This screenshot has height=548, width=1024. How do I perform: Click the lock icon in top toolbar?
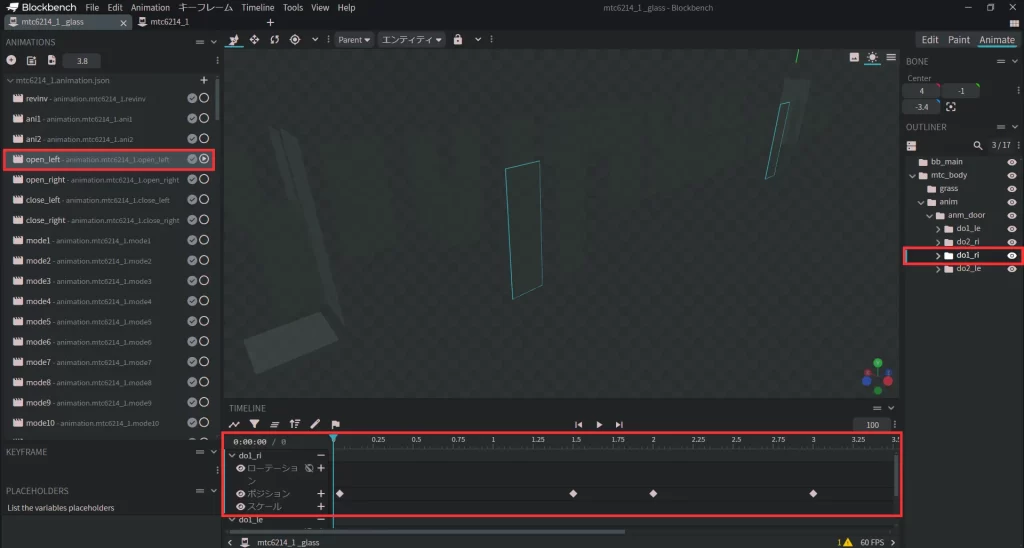458,40
